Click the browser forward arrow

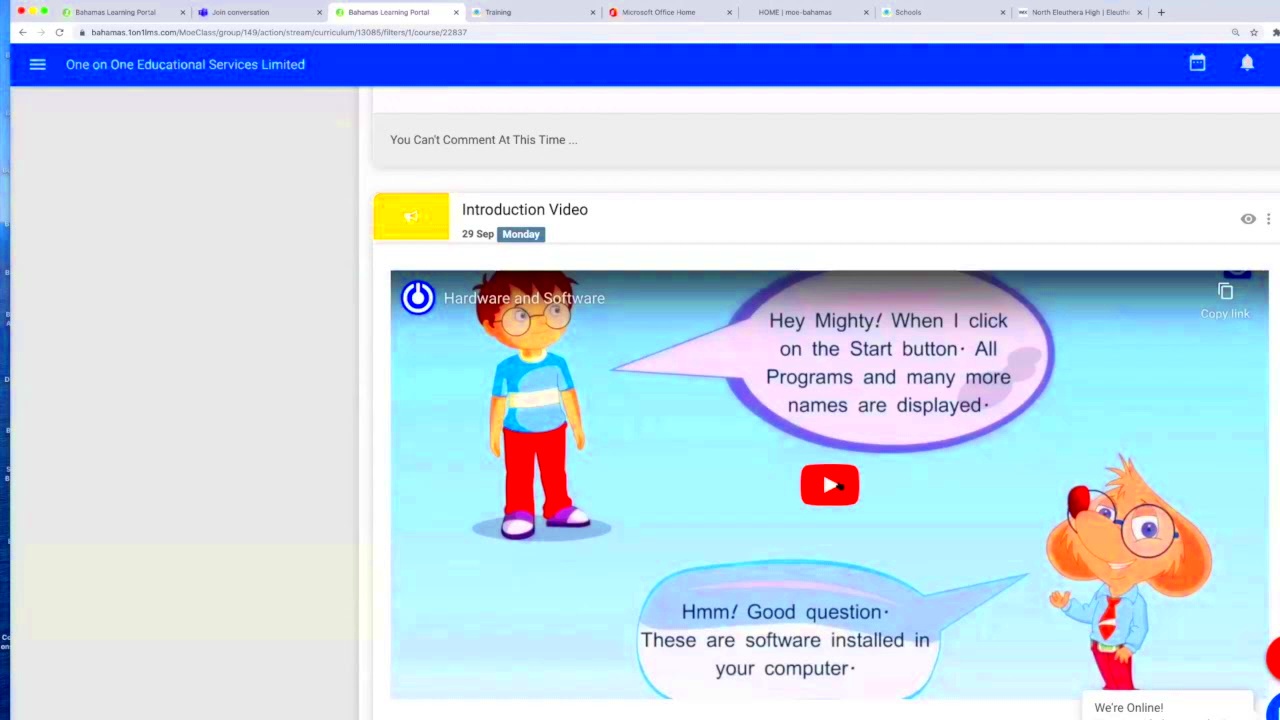coord(41,32)
